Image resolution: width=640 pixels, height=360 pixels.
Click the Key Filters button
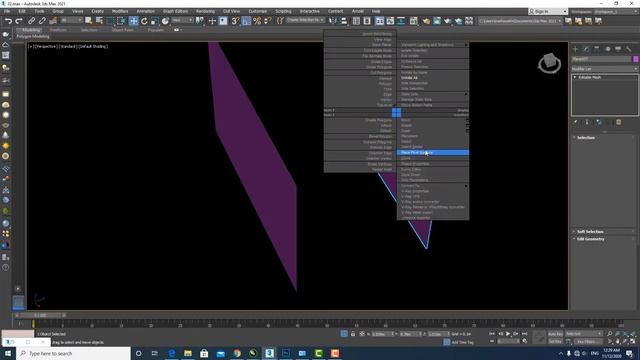click(x=588, y=341)
